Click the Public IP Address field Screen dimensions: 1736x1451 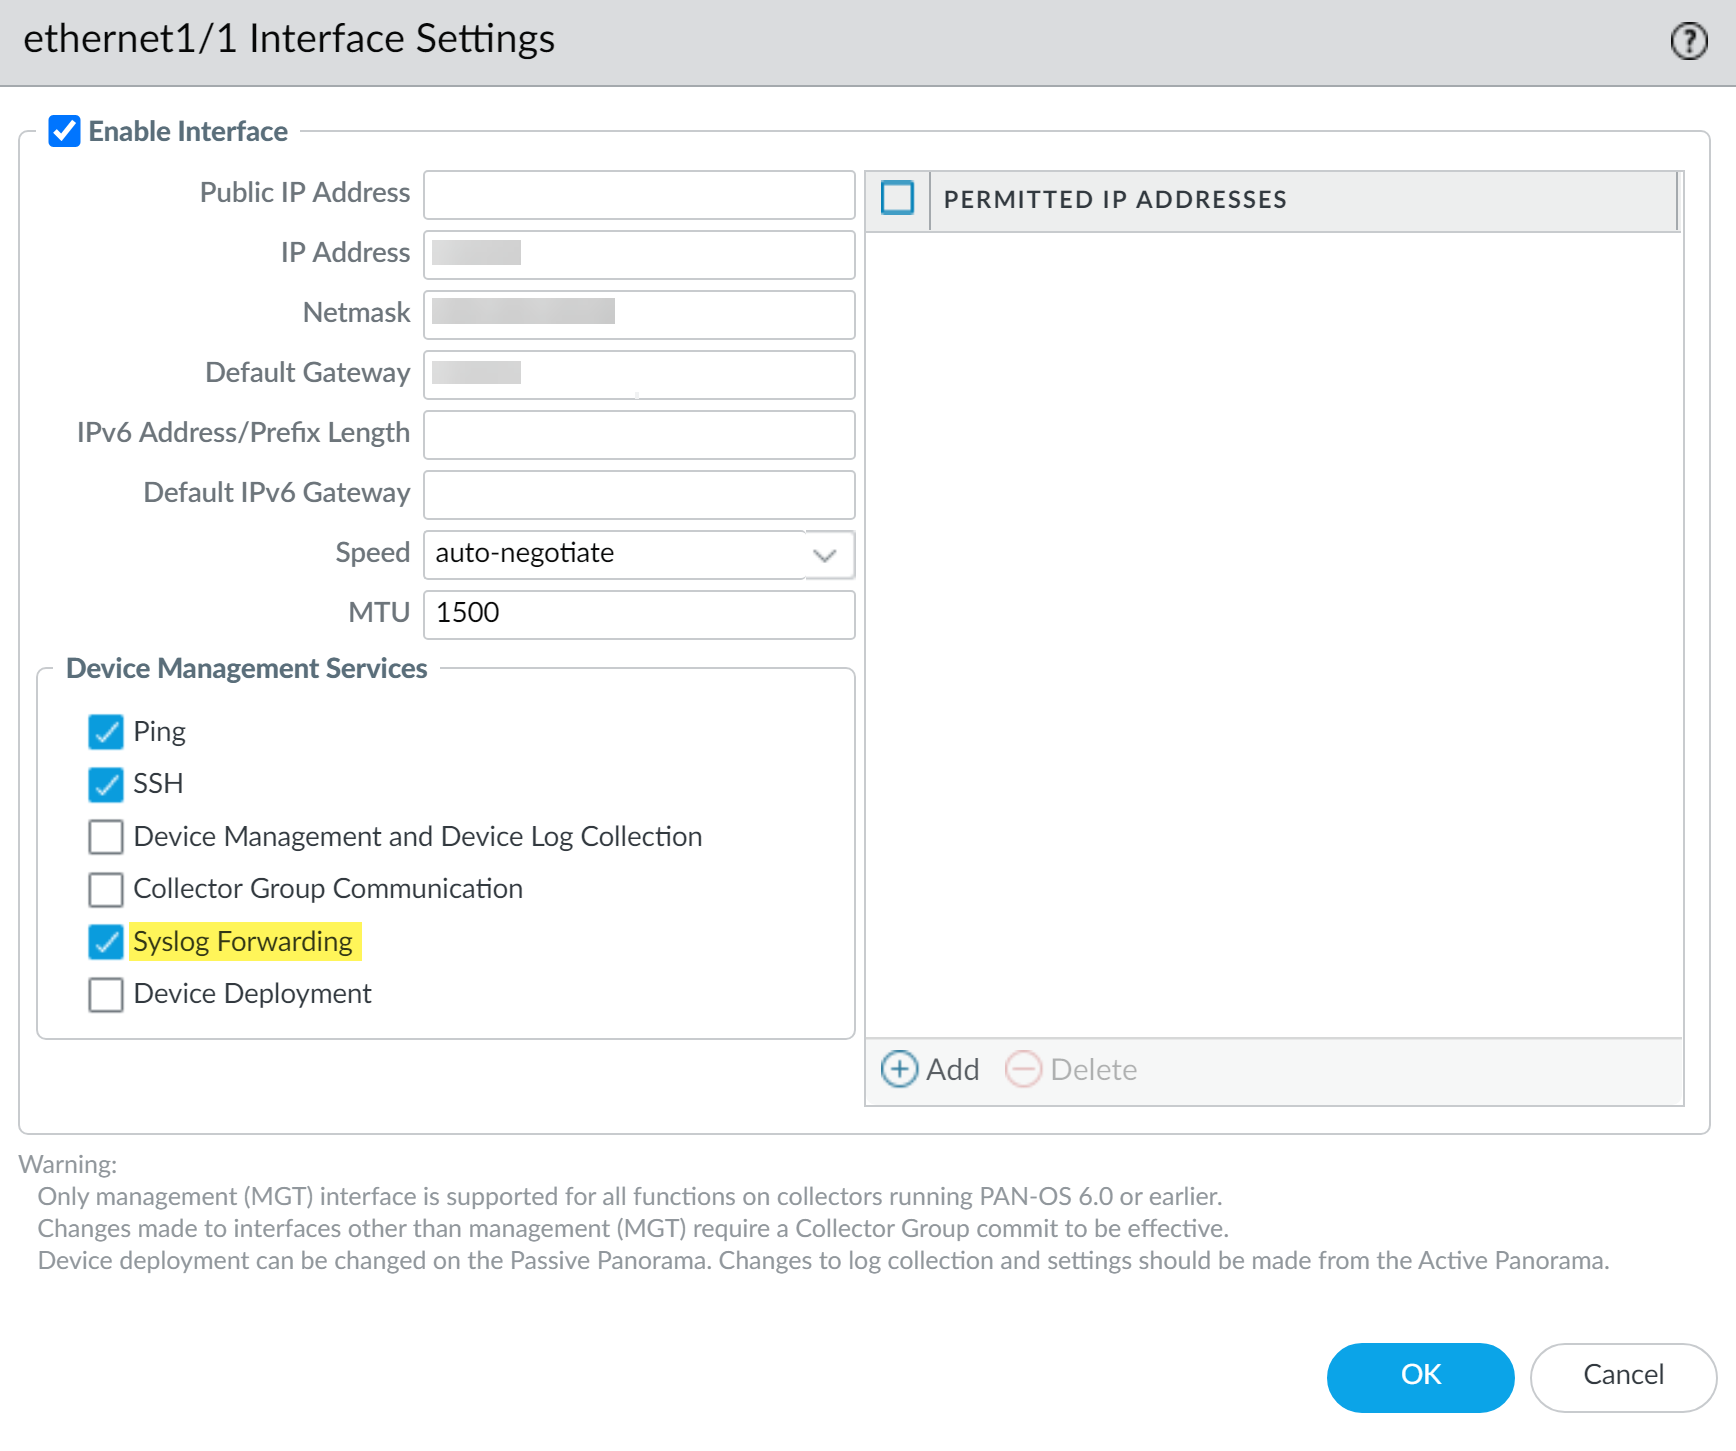pyautogui.click(x=639, y=195)
